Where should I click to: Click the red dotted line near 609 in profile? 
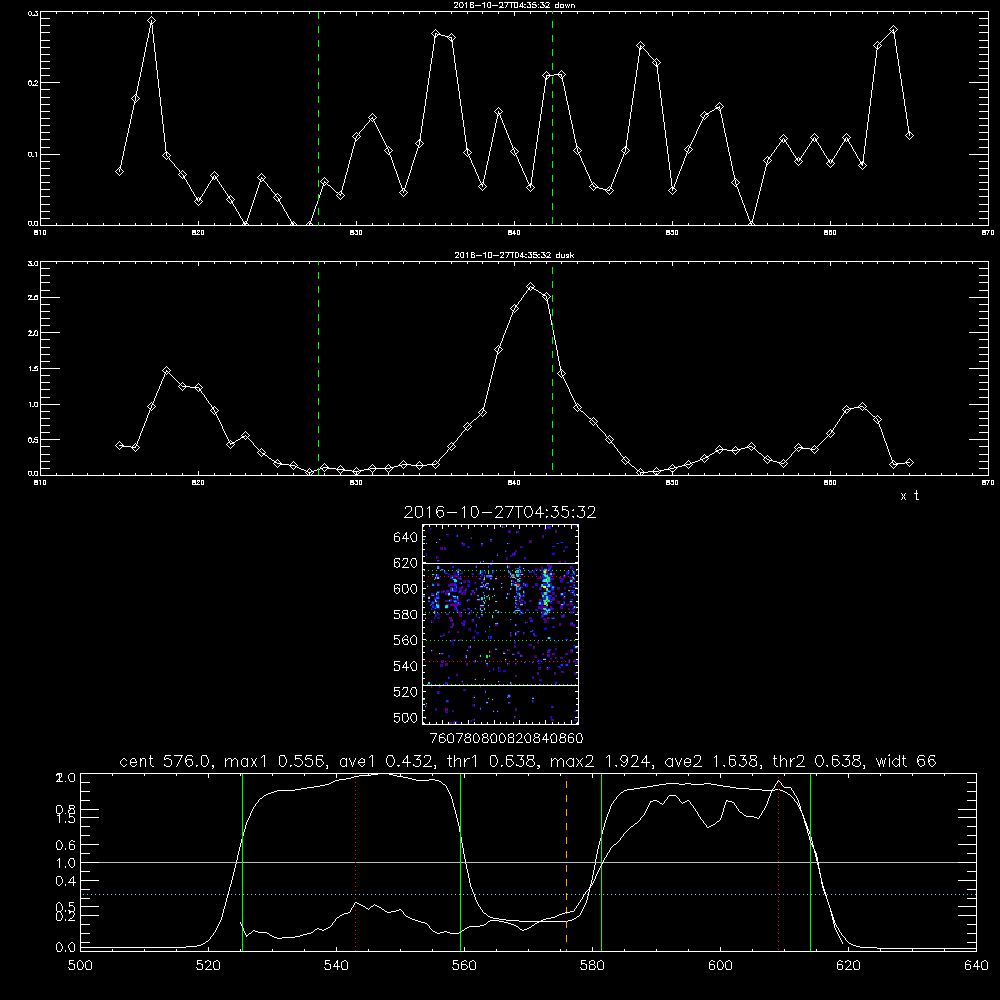click(x=778, y=862)
